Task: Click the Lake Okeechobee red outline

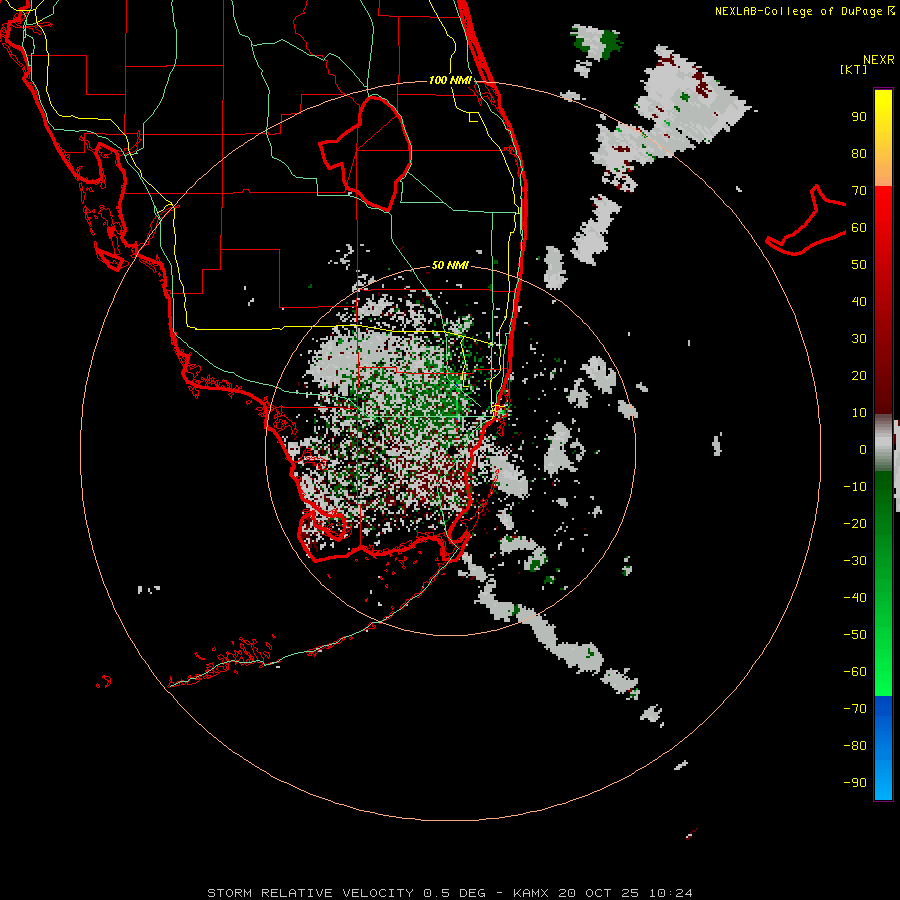Action: [x=365, y=153]
